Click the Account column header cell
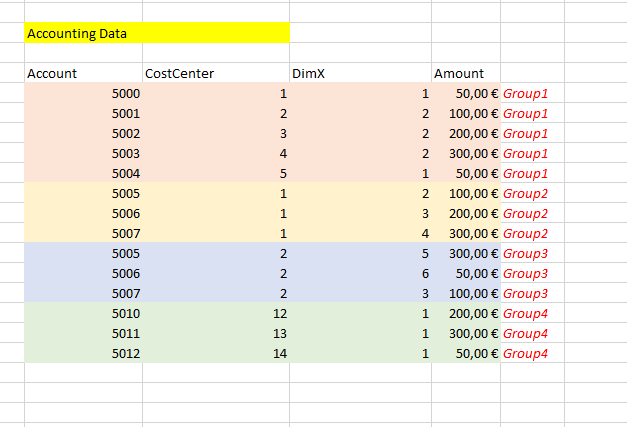The image size is (627, 427). (84, 73)
